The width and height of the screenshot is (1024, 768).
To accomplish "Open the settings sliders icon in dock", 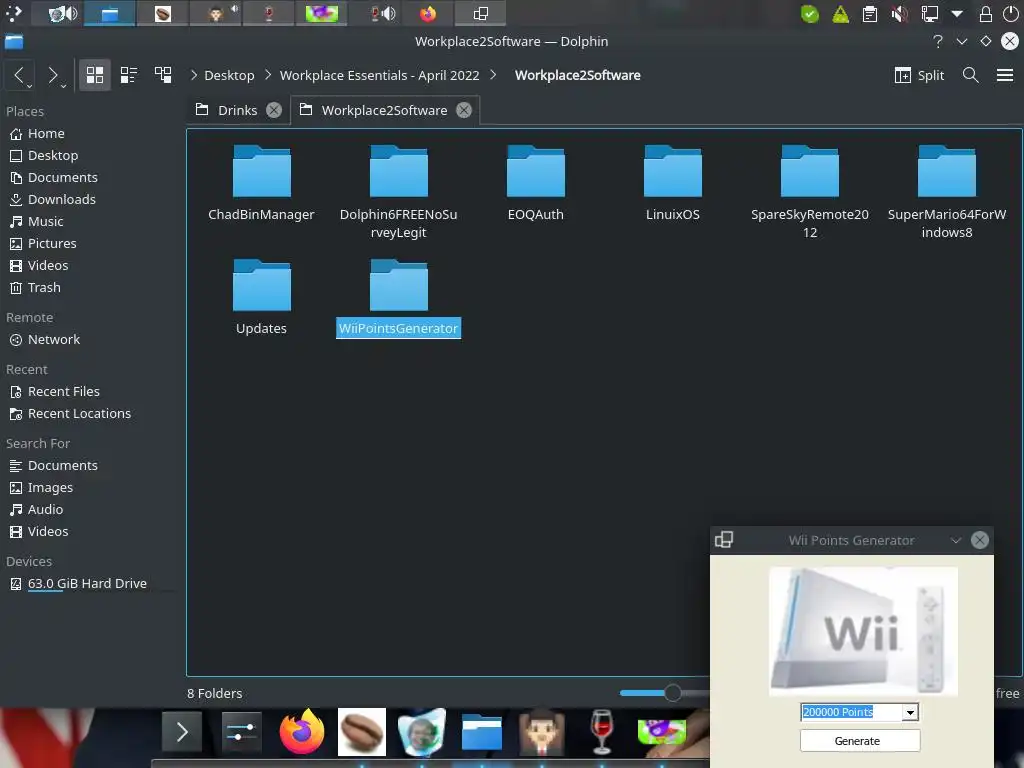I will click(242, 732).
